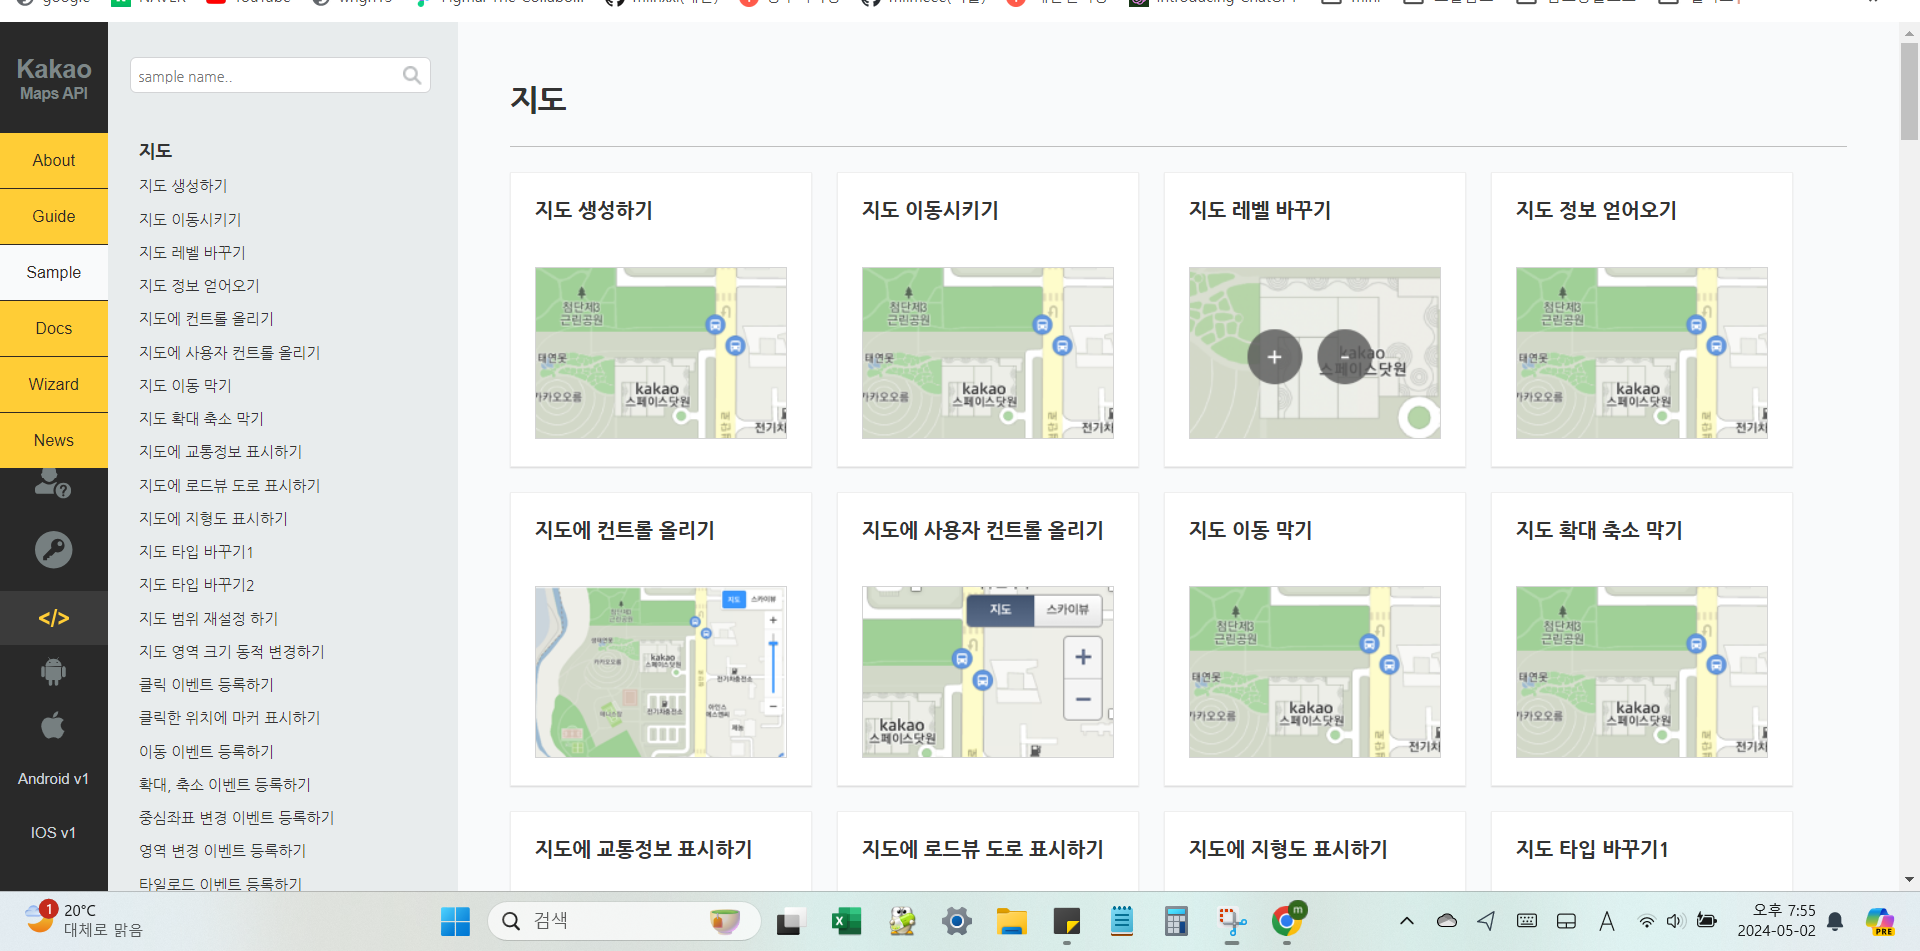The width and height of the screenshot is (1920, 951).
Task: Open File Explorer from the taskbar
Action: click(x=1012, y=921)
